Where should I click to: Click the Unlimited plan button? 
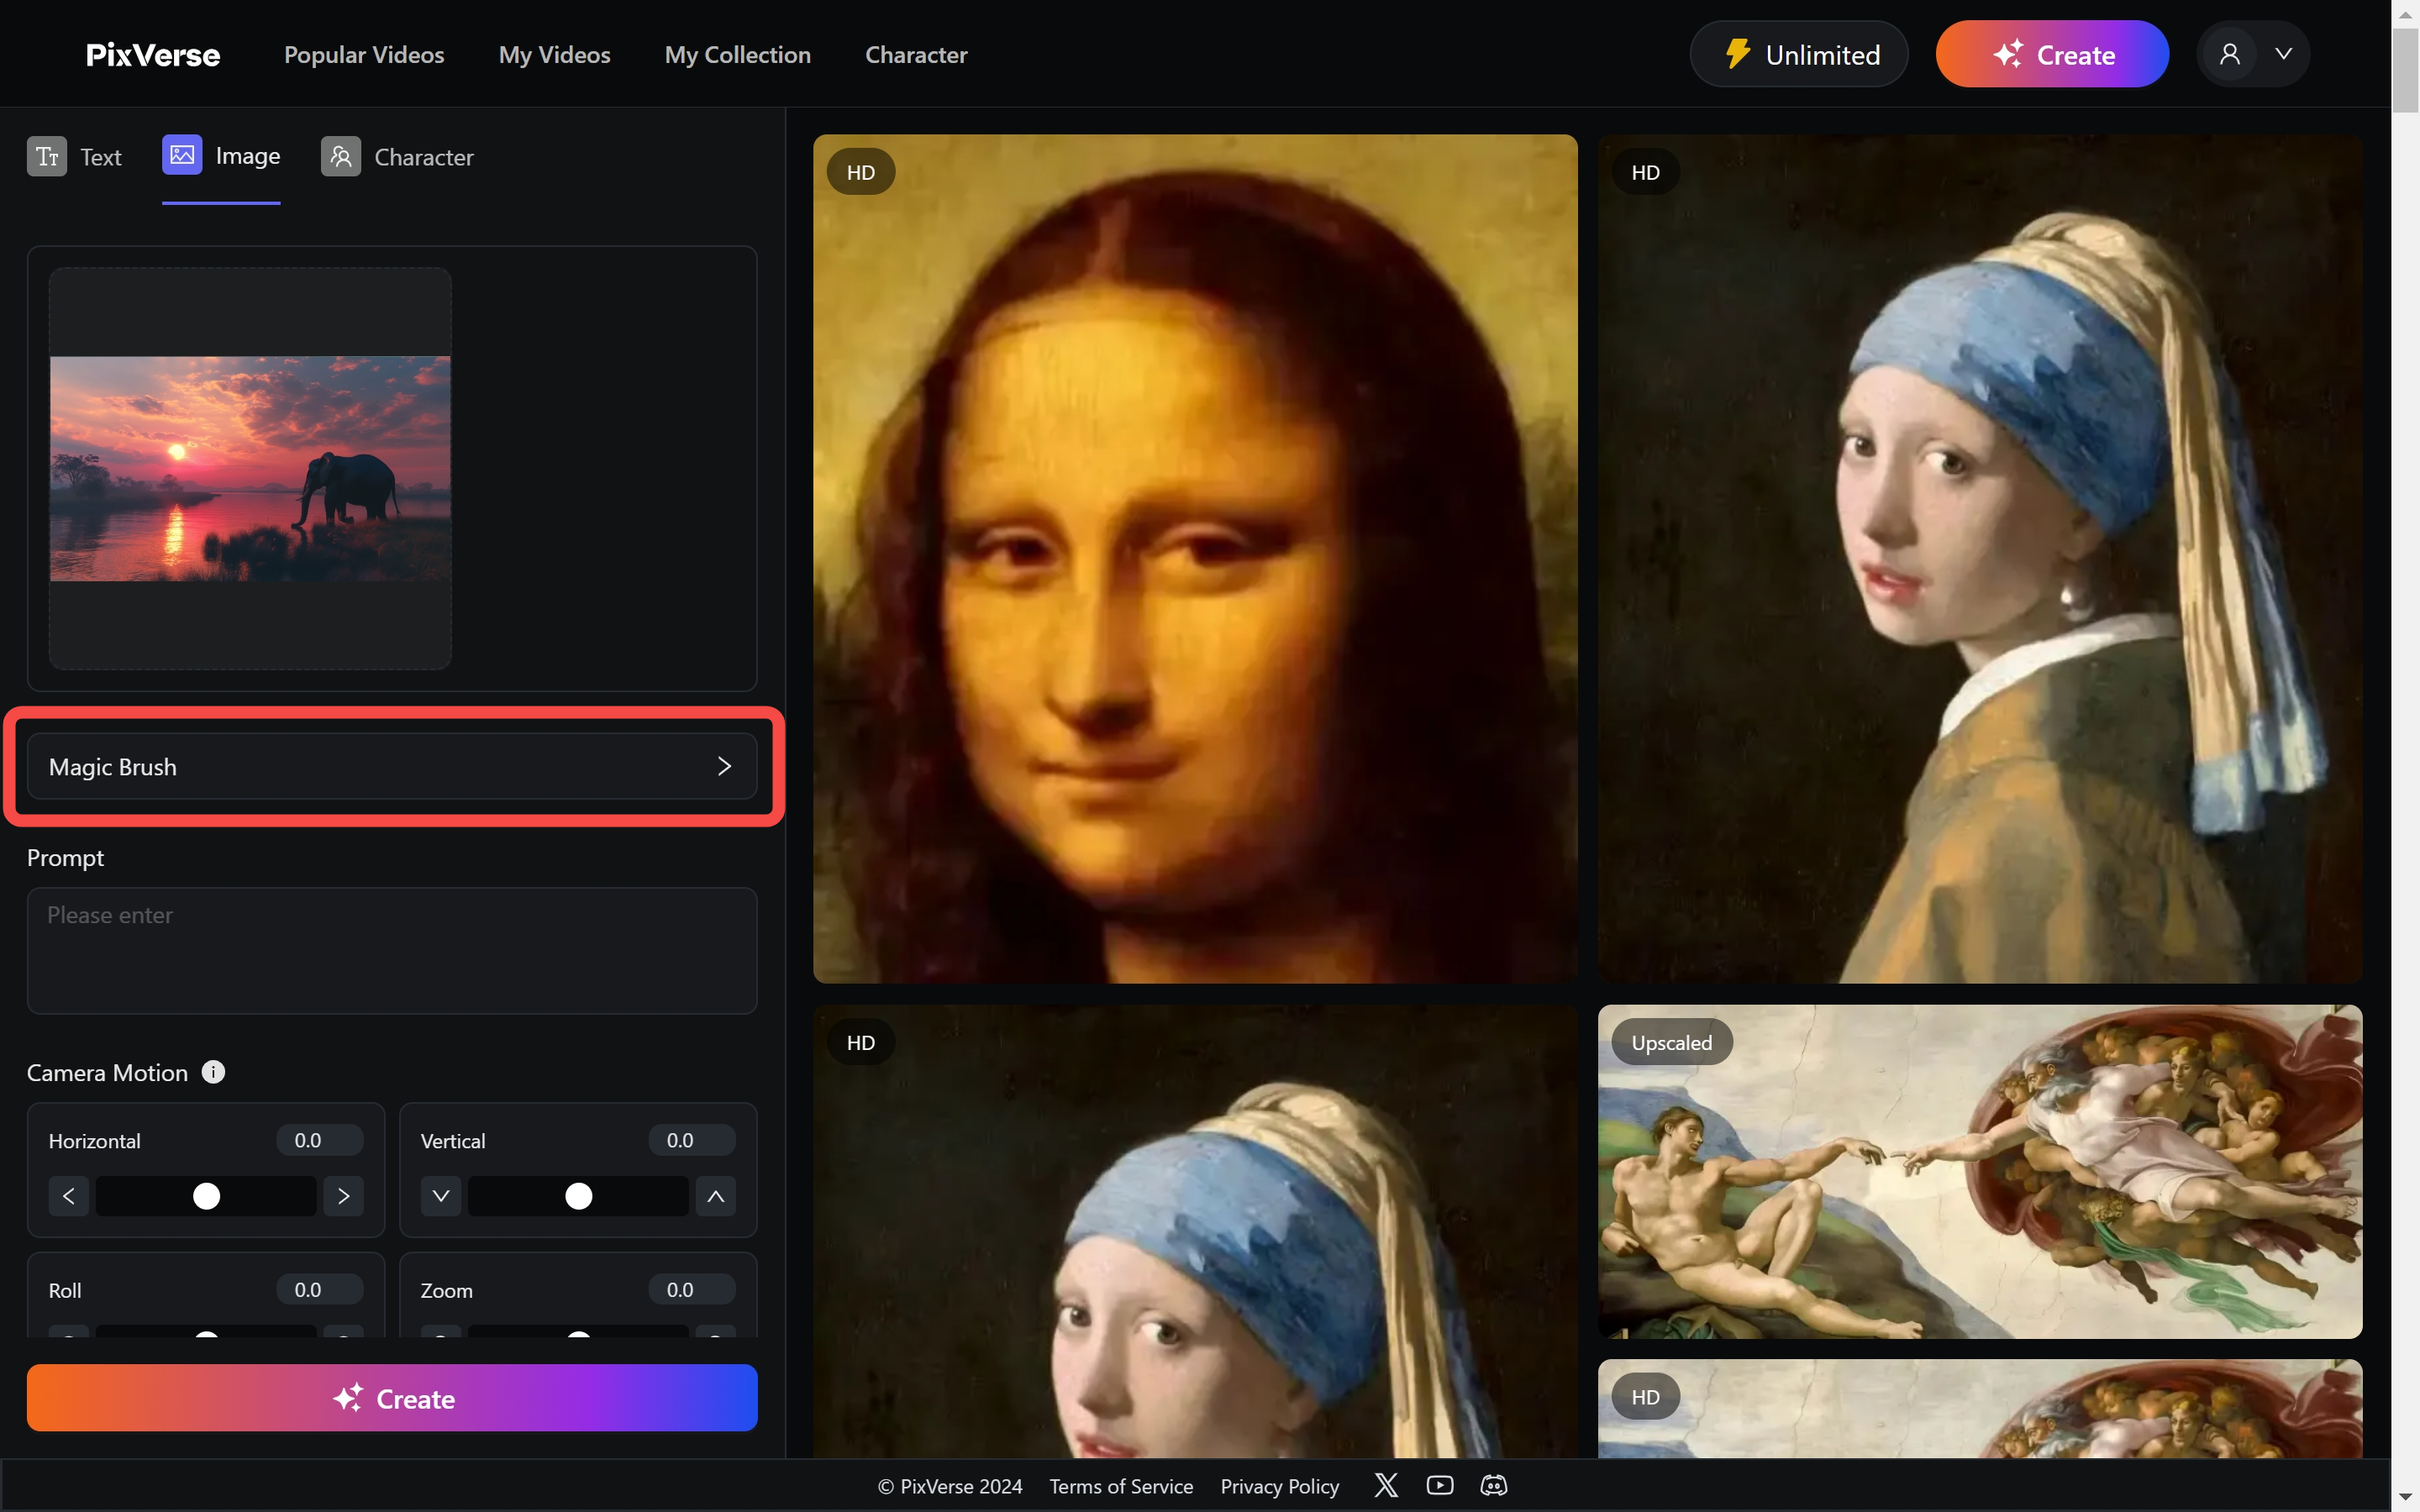tap(1799, 55)
